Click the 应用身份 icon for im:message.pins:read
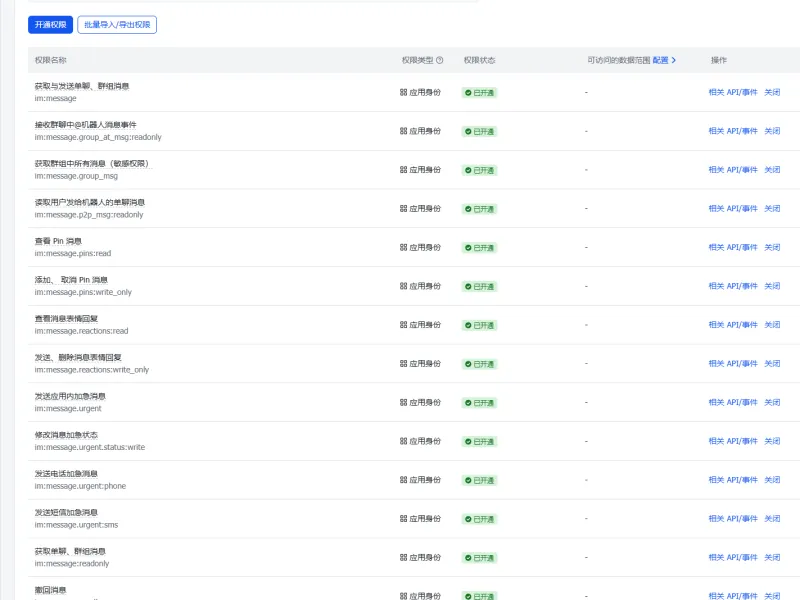This screenshot has width=800, height=600. (404, 247)
